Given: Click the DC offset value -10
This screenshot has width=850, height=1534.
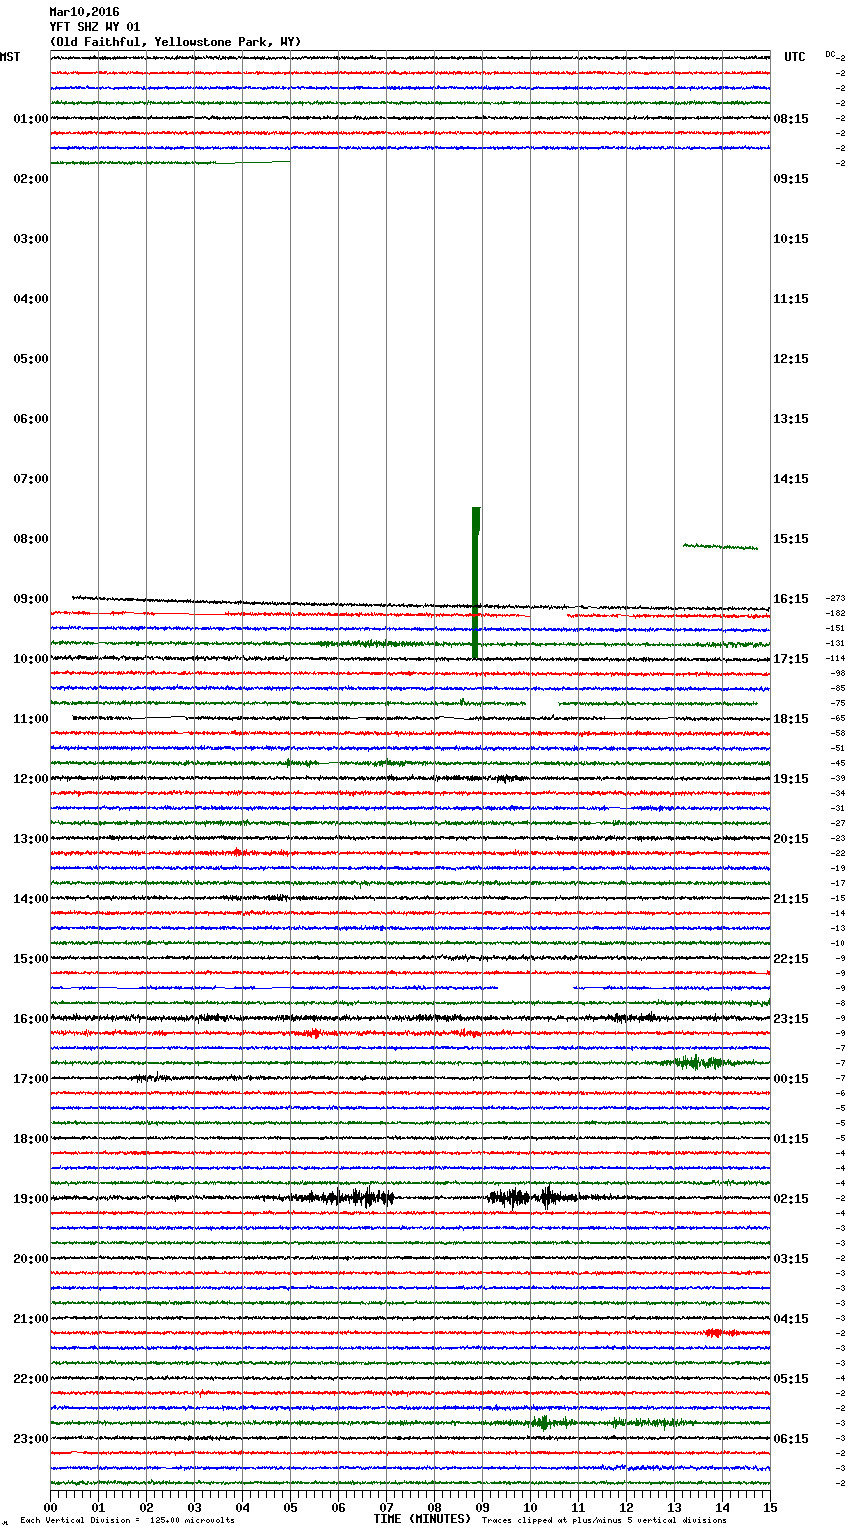Looking at the screenshot, I should [x=838, y=943].
